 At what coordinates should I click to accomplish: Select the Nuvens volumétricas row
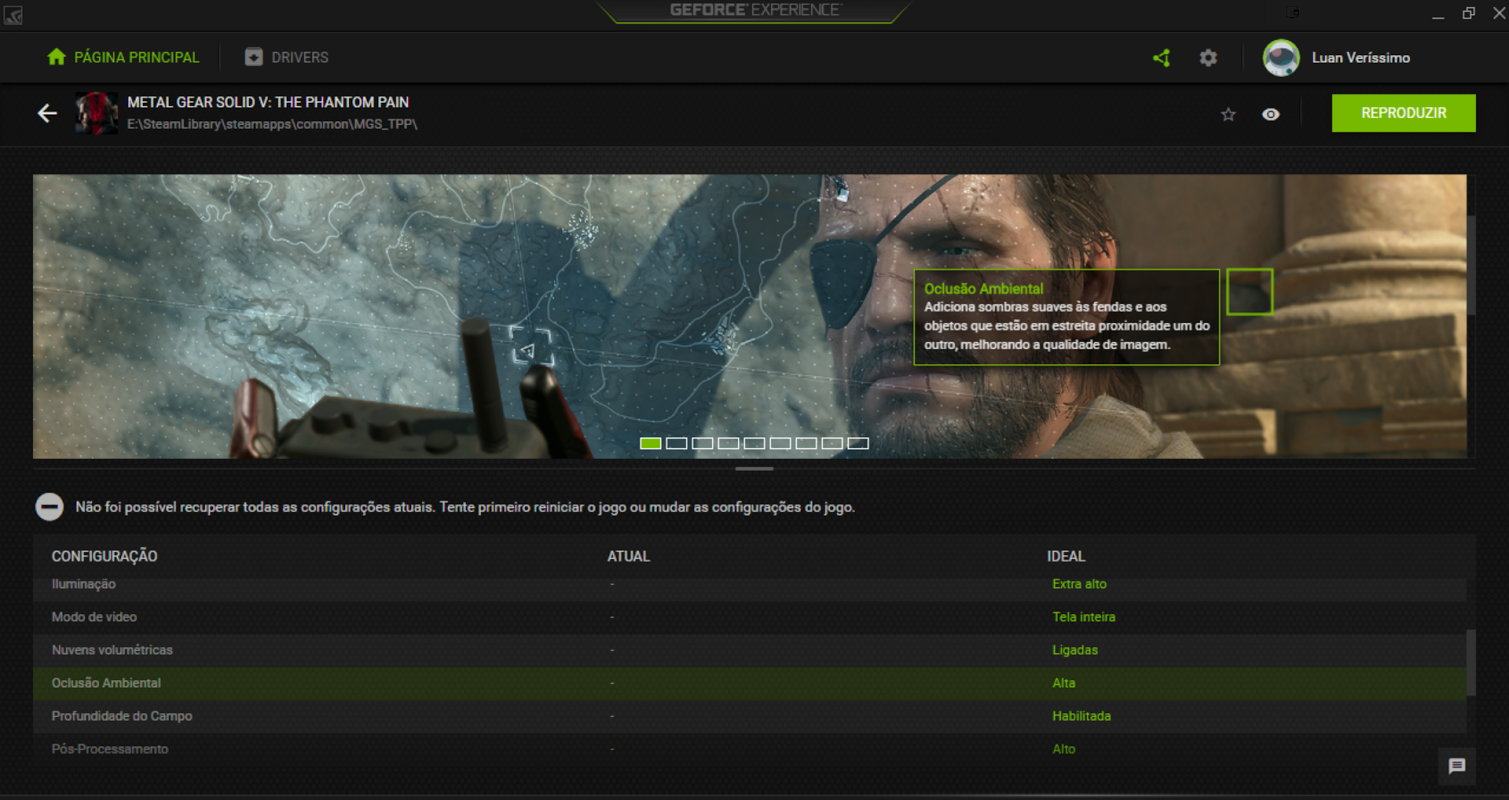pos(749,650)
